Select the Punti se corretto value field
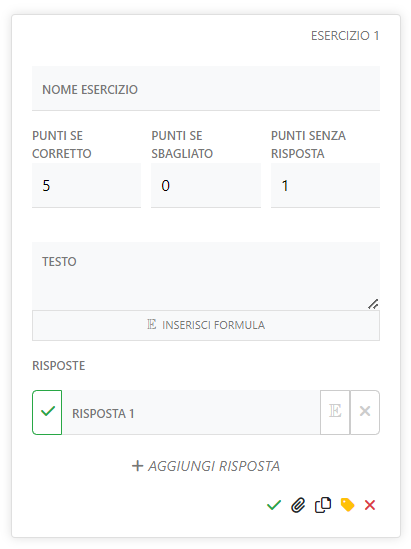411x549 pixels. (86, 185)
